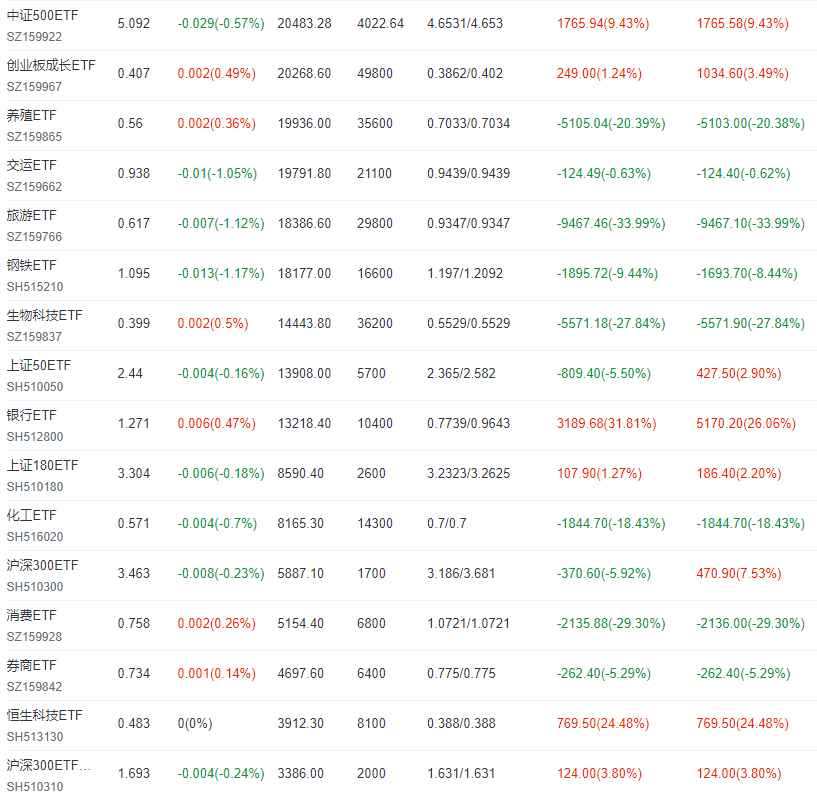Click the market value 19936.00
817x796 pixels.
pyautogui.click(x=304, y=124)
